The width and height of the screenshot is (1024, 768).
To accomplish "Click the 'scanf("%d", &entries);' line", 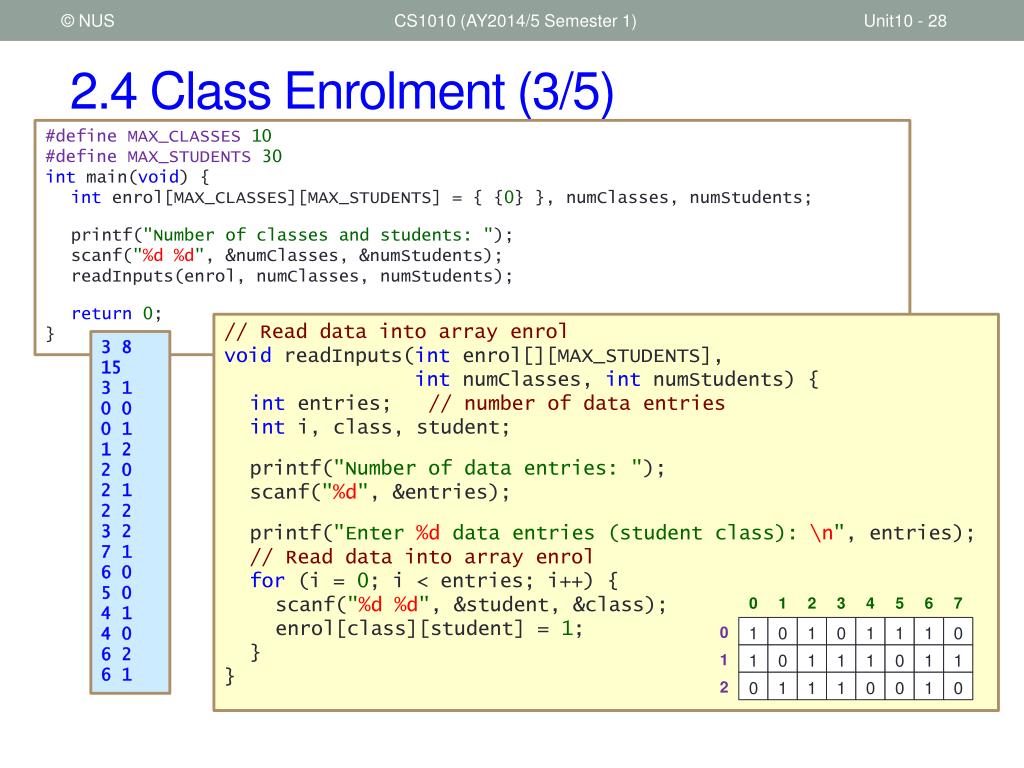I will click(379, 492).
